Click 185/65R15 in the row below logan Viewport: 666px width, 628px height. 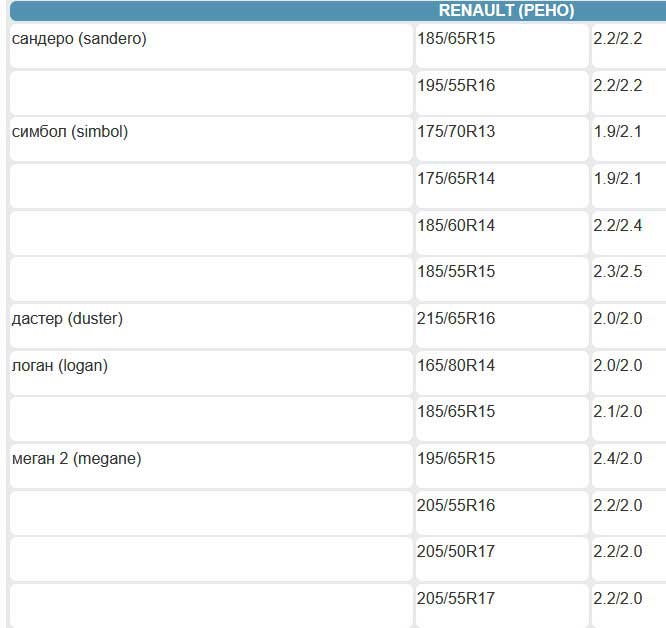(x=502, y=420)
